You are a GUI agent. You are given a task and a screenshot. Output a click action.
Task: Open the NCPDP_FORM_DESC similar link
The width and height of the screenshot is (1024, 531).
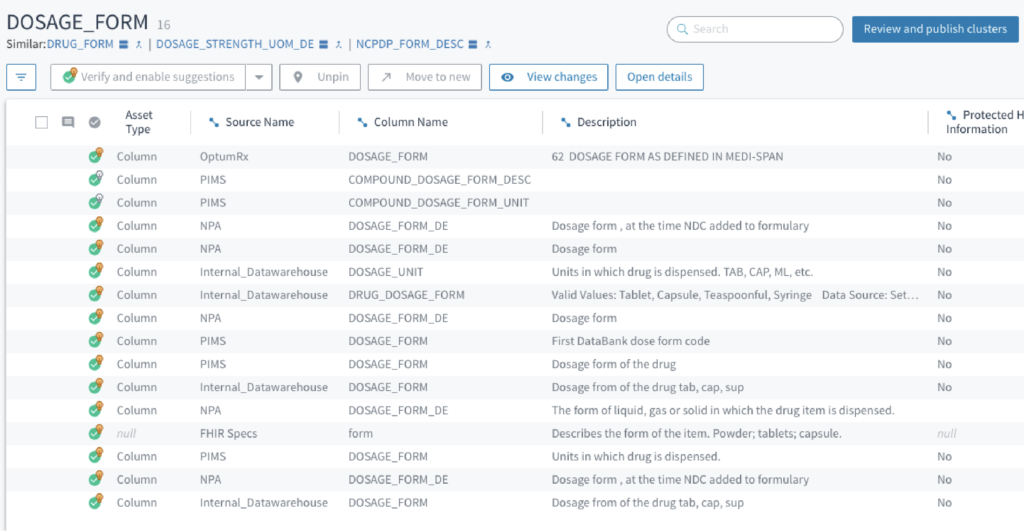coord(410,44)
